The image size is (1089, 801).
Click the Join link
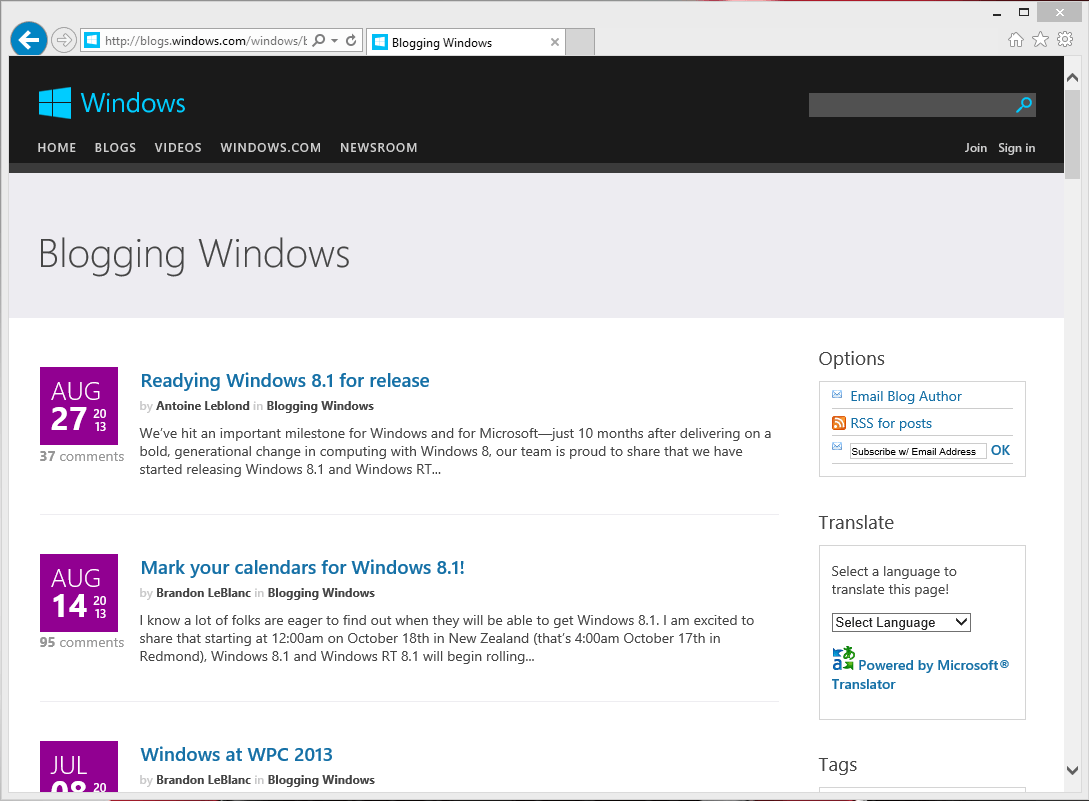tap(975, 148)
